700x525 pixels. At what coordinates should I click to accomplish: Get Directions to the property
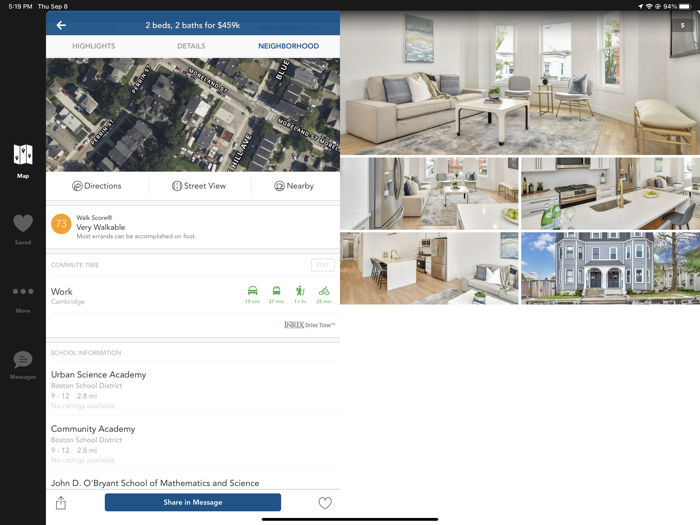pyautogui.click(x=97, y=186)
